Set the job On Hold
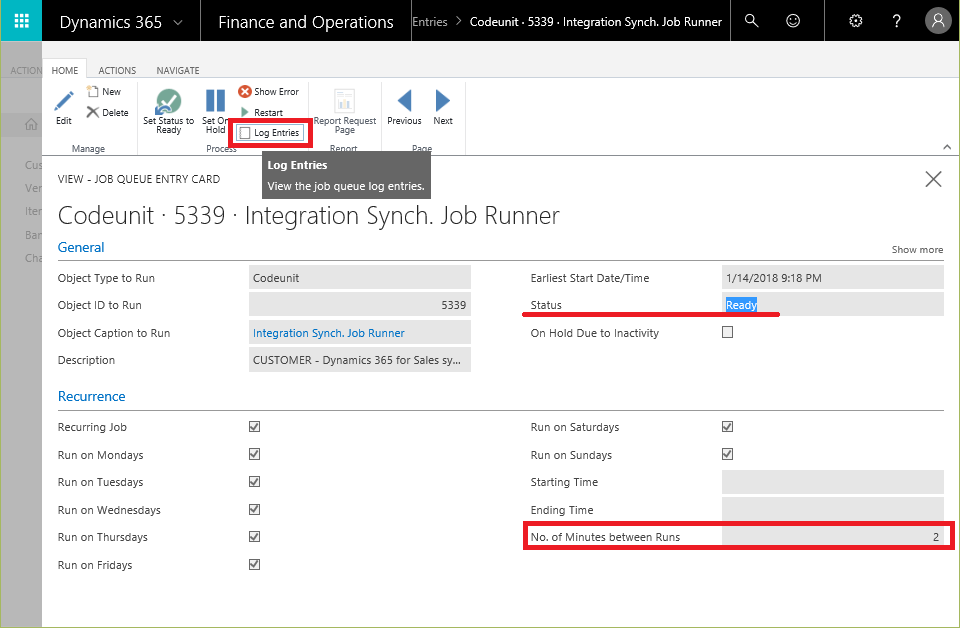 215,111
